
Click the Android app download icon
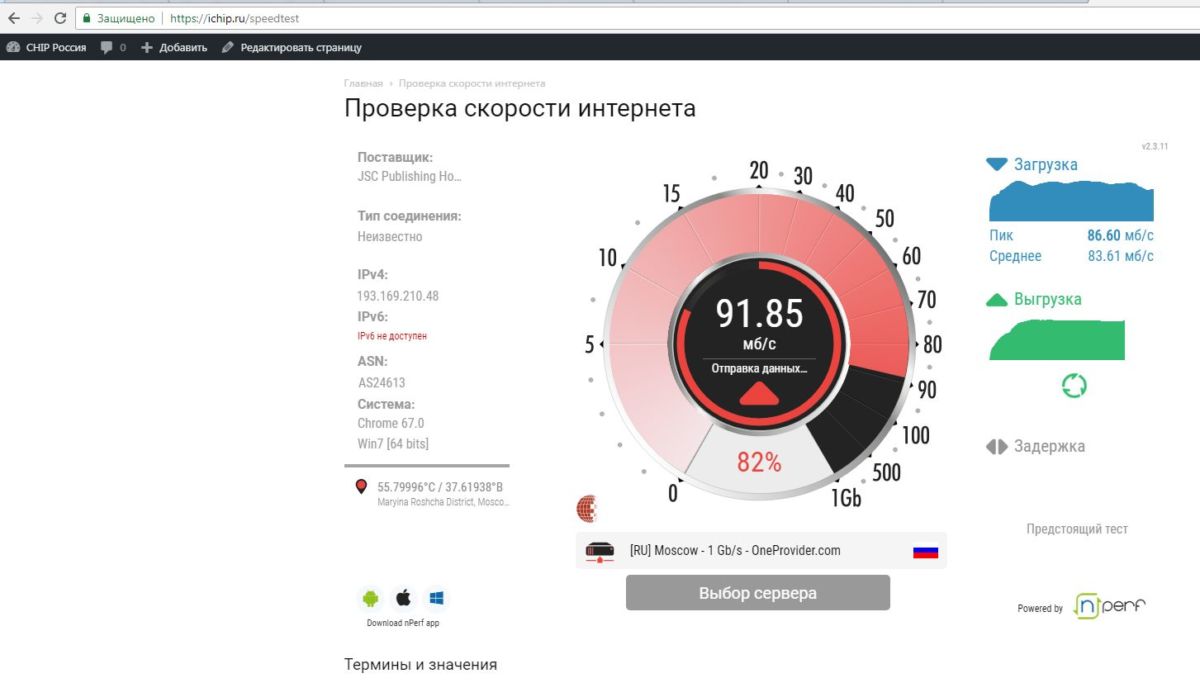pos(371,598)
